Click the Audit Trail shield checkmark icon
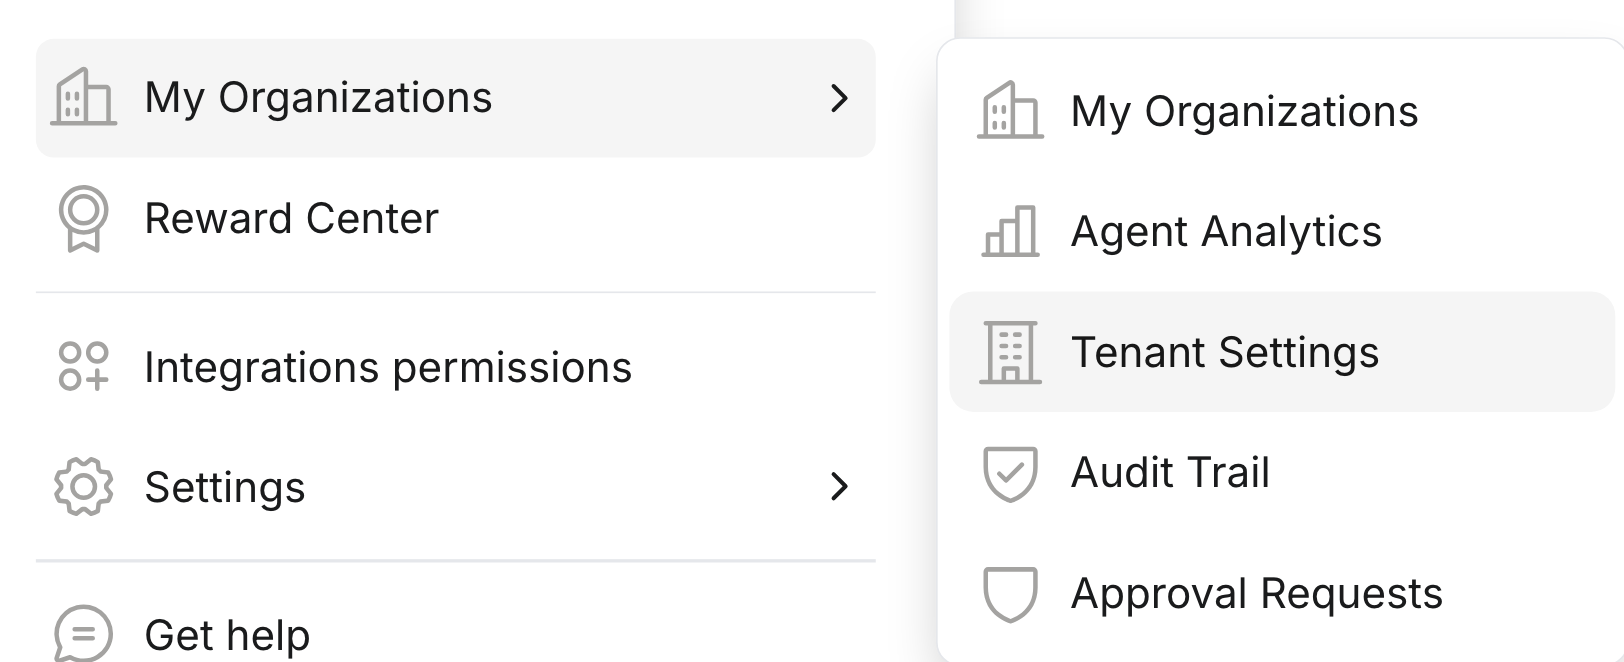Screen dimensions: 1624x662 pos(1010,473)
